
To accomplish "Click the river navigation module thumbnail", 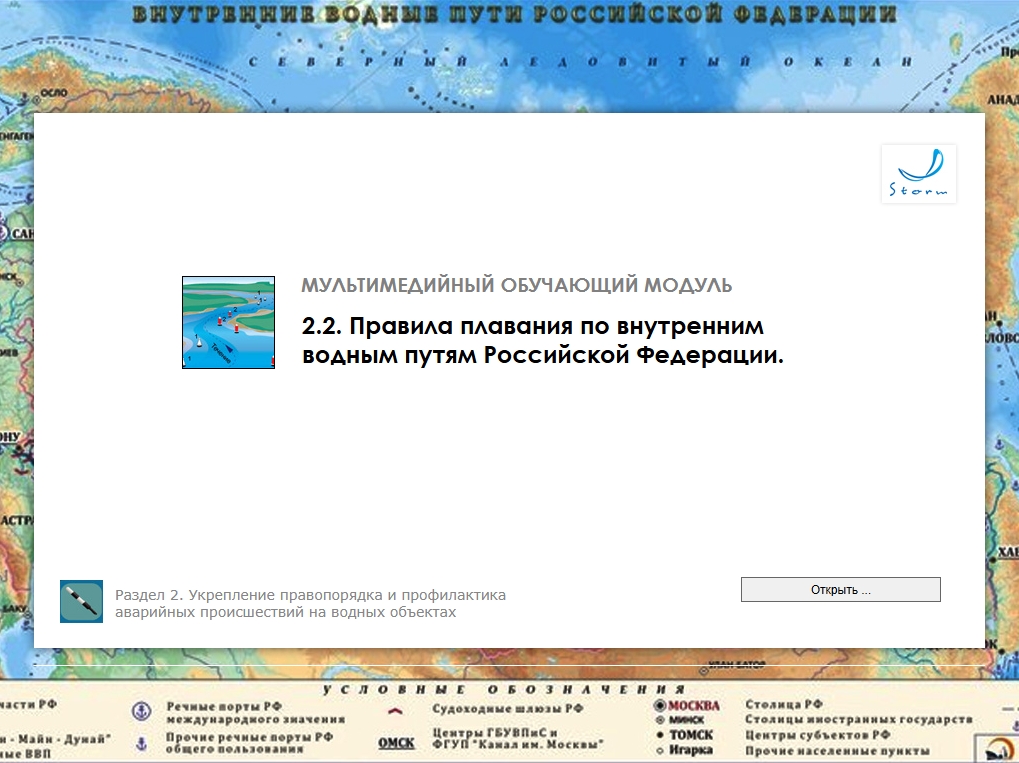I will (228, 323).
